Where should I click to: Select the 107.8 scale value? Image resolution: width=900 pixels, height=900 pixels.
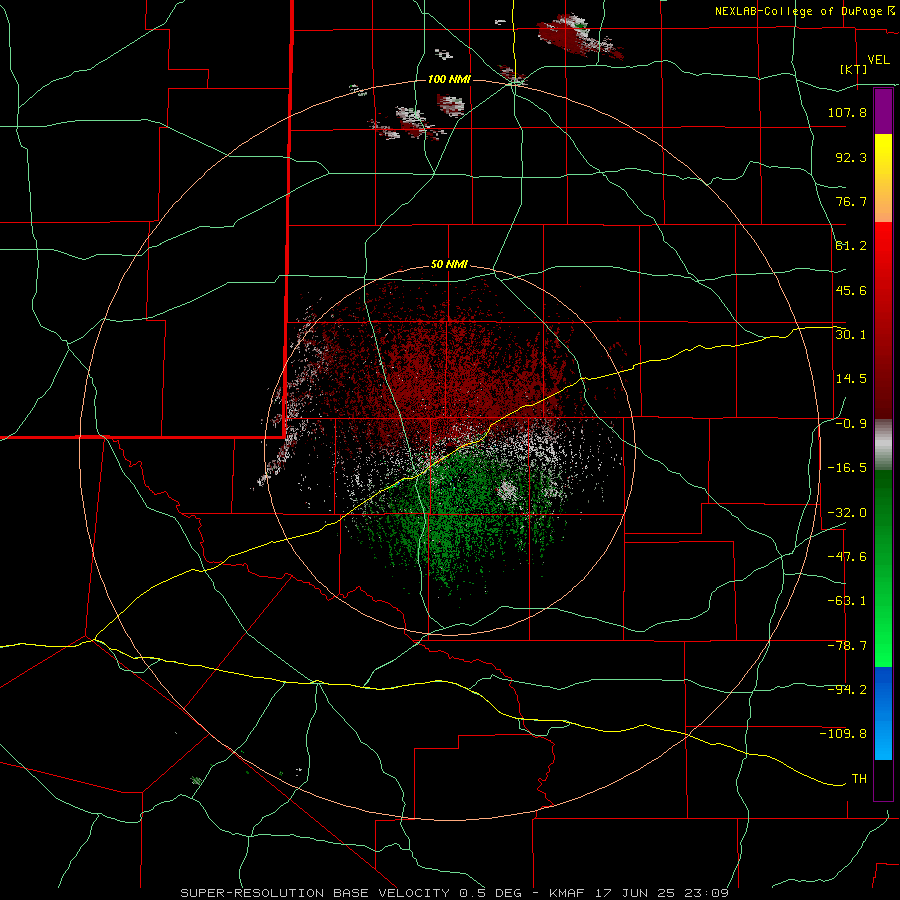coord(847,112)
